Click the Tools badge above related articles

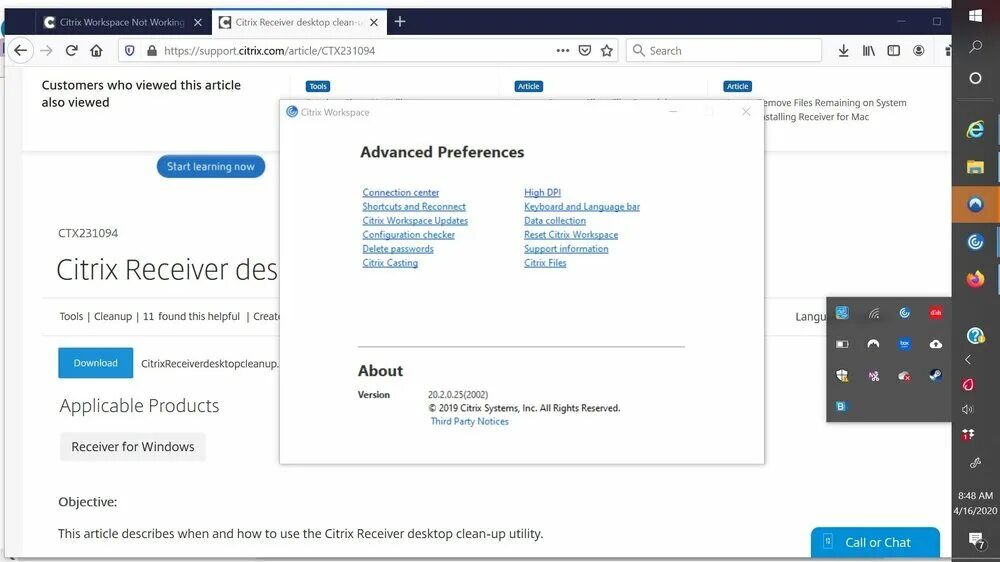tap(318, 86)
